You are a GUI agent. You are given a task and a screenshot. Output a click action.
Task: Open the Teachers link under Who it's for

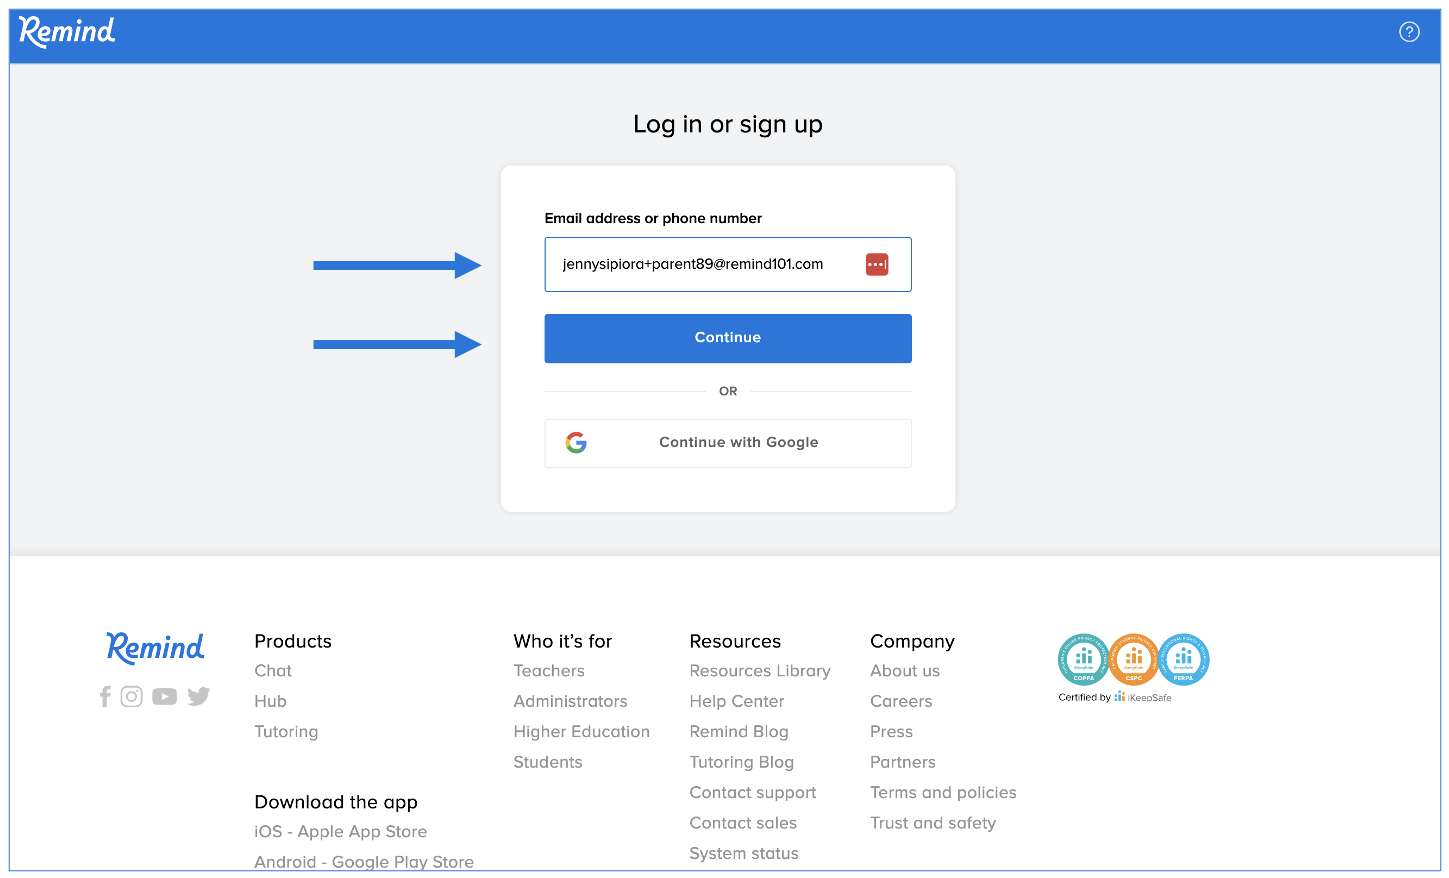(x=549, y=671)
